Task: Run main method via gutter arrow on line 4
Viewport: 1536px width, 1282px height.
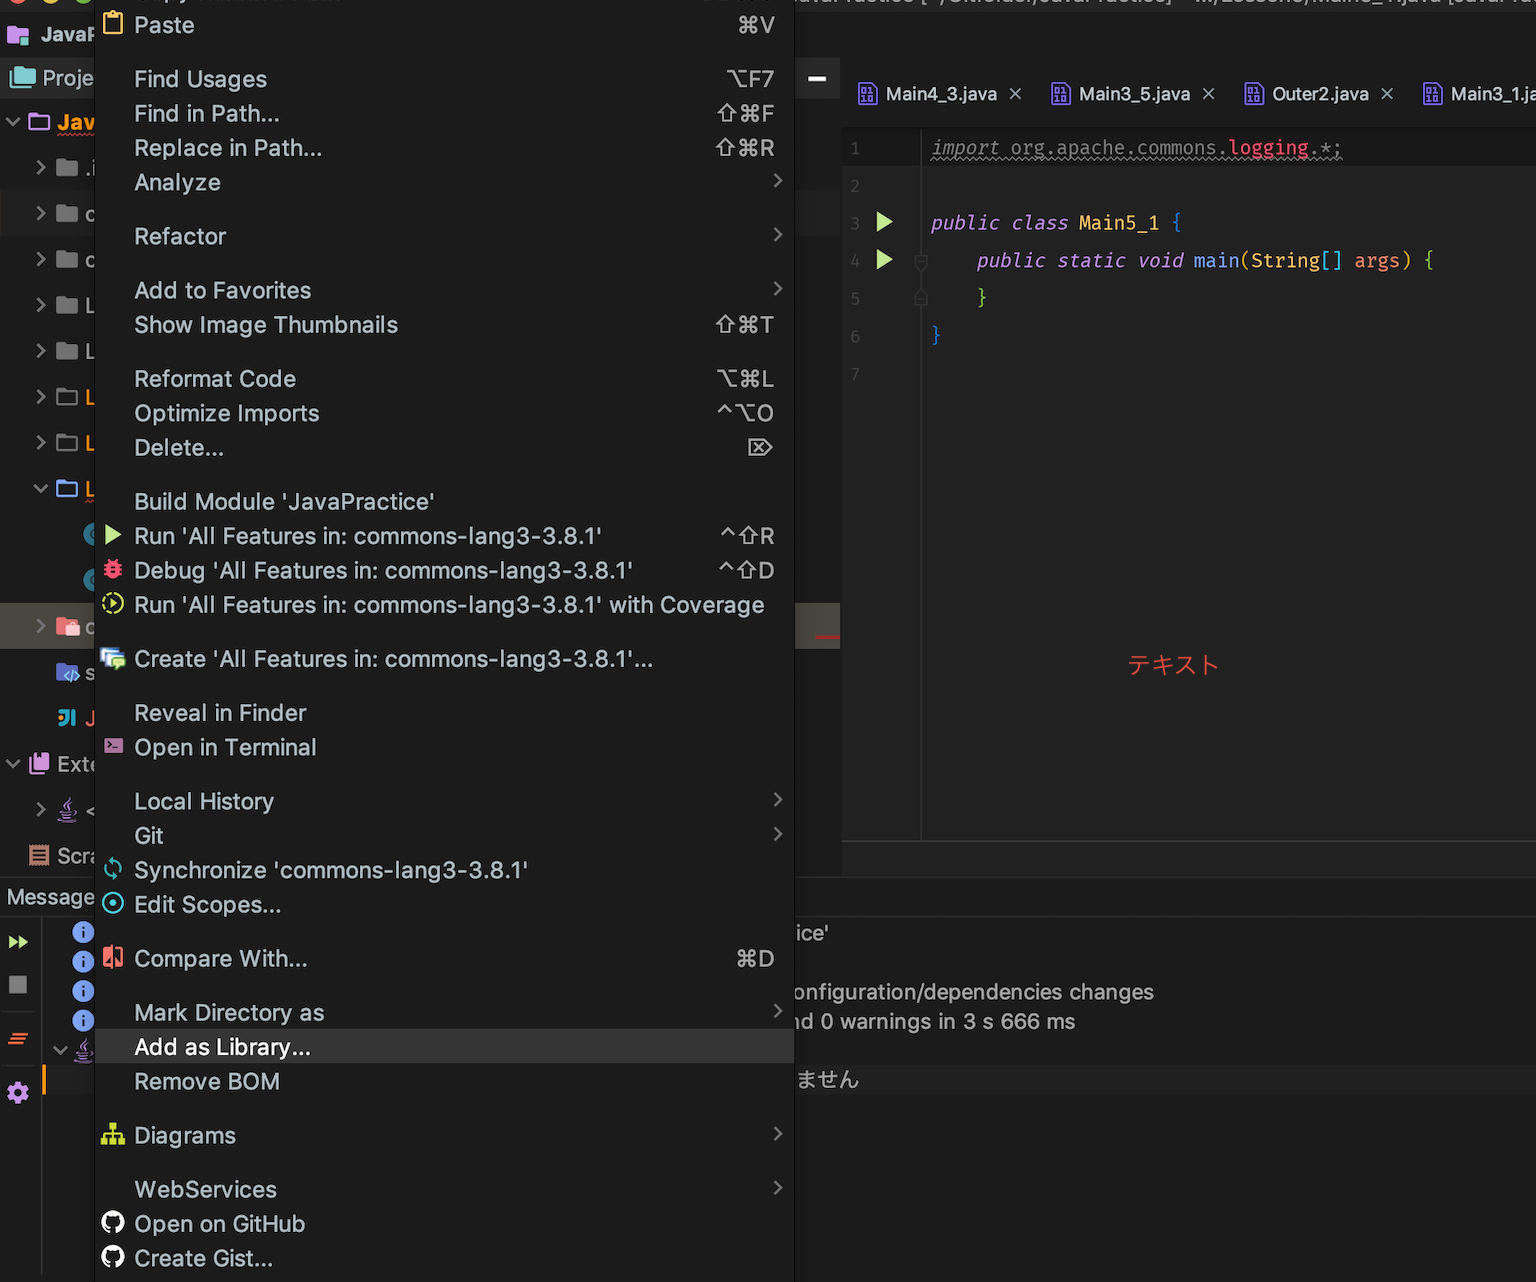Action: 884,259
